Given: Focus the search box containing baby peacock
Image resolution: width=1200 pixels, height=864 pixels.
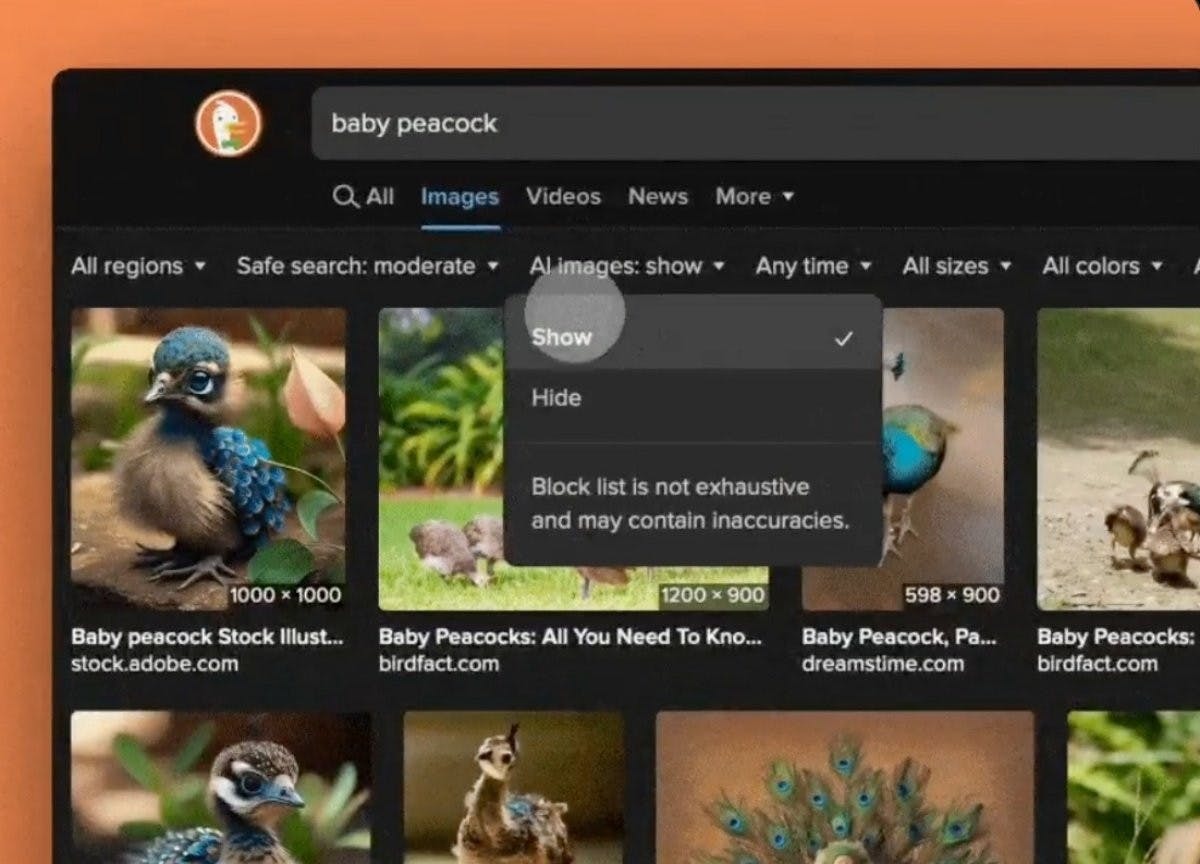Looking at the screenshot, I should [x=755, y=123].
